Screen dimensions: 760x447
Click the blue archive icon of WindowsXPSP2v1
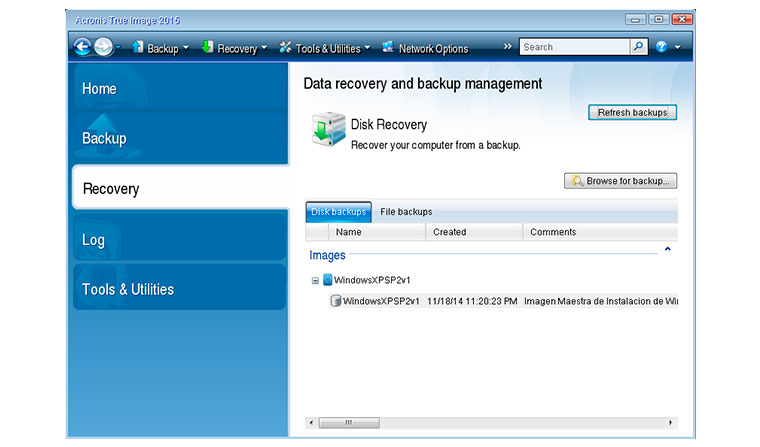[328, 280]
